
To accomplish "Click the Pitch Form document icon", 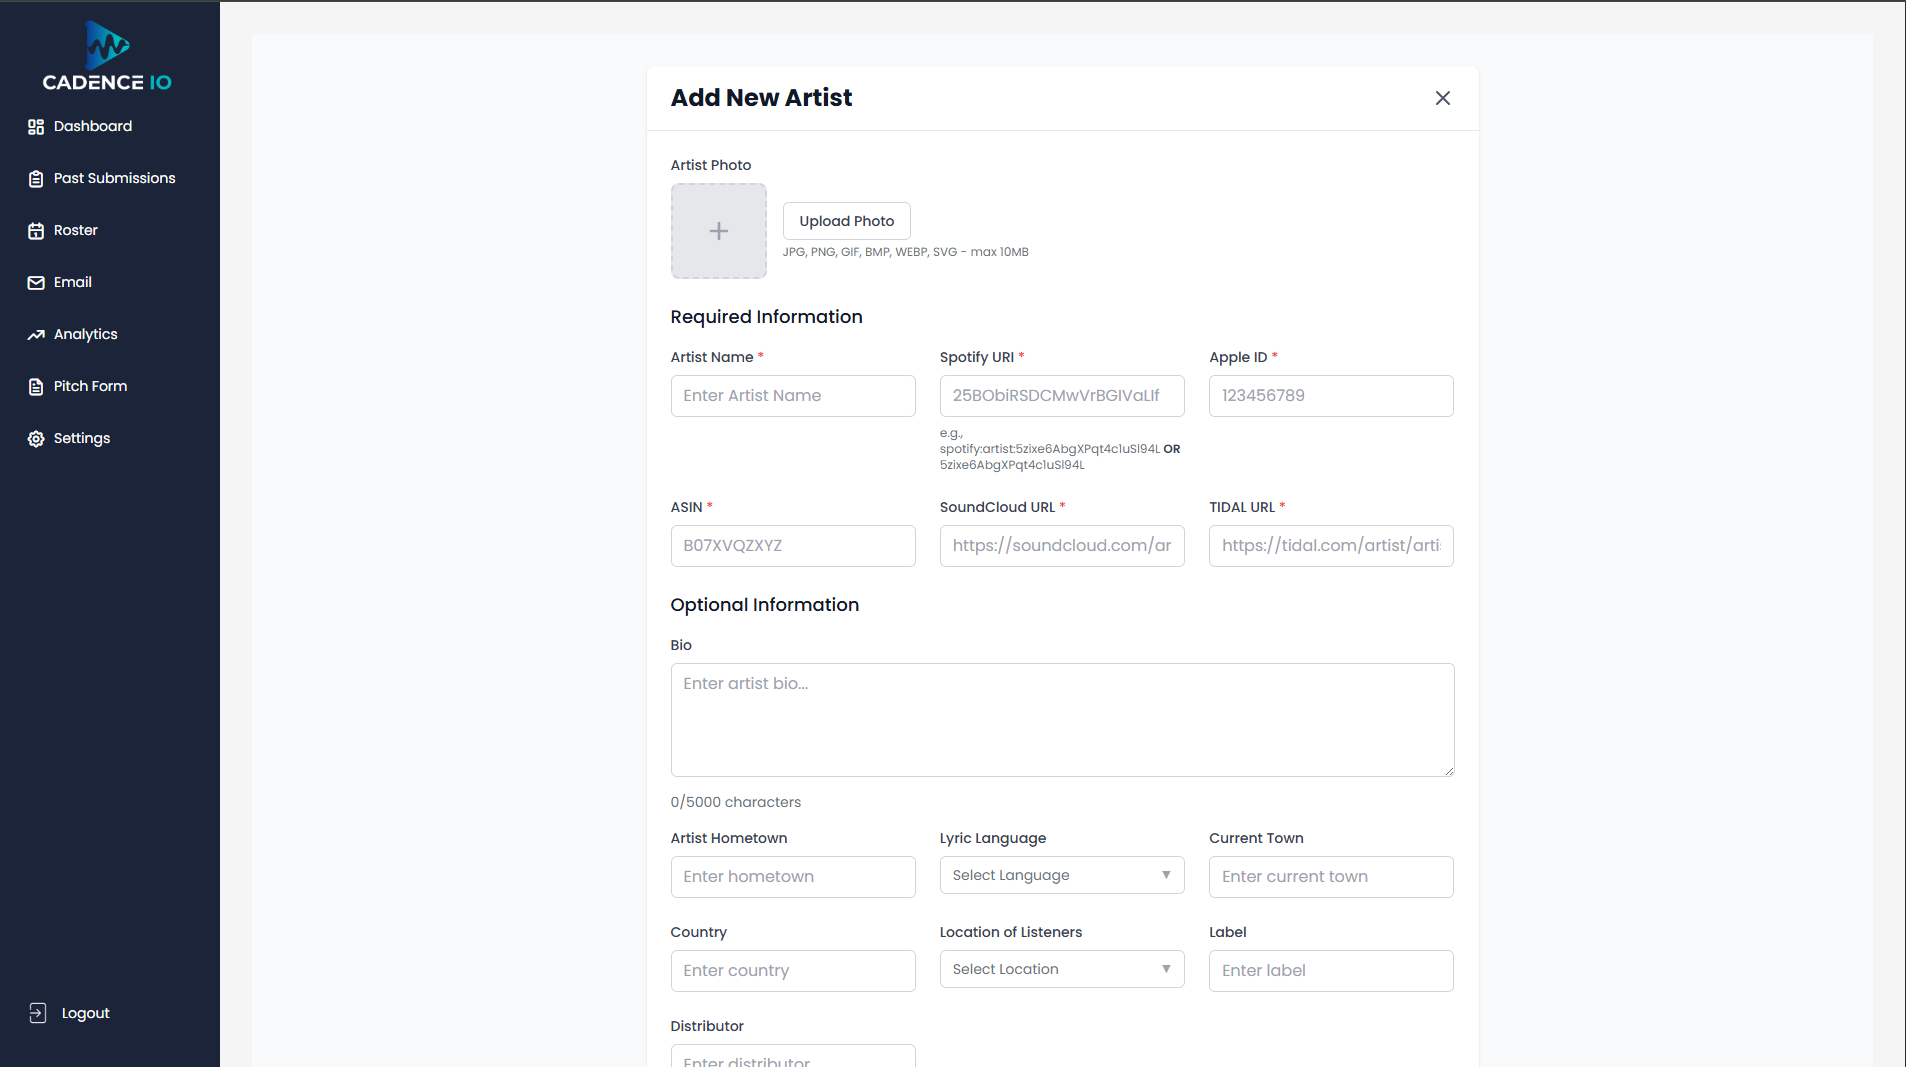I will (x=36, y=387).
